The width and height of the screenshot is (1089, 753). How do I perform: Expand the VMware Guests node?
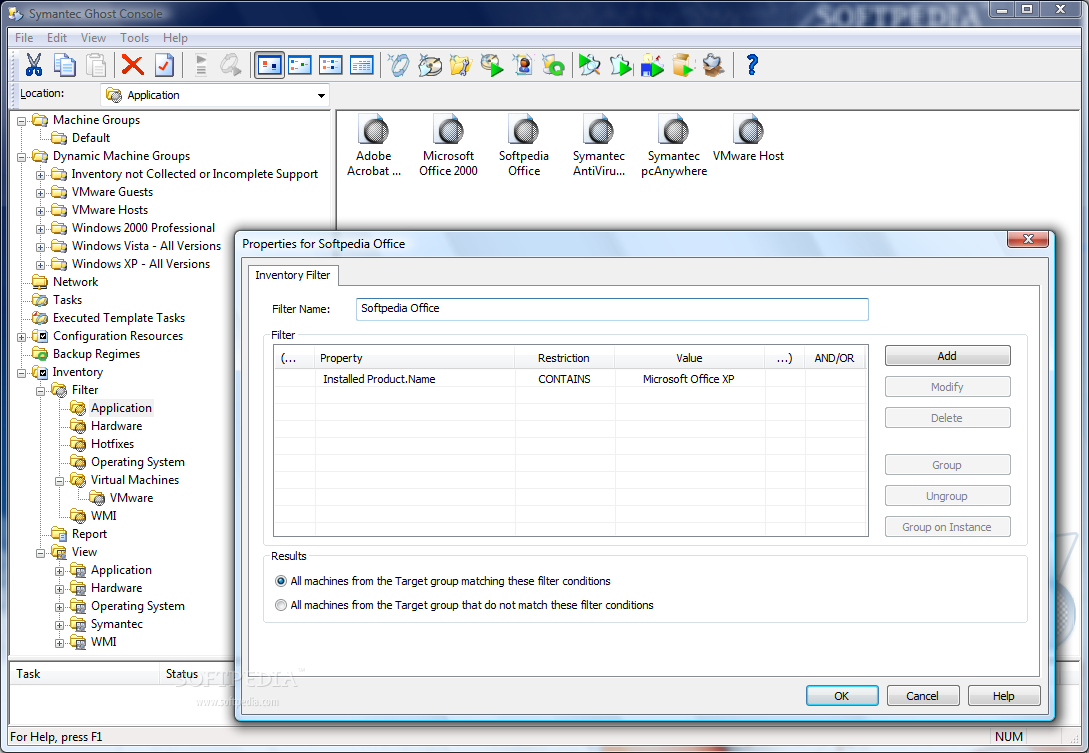click(40, 193)
